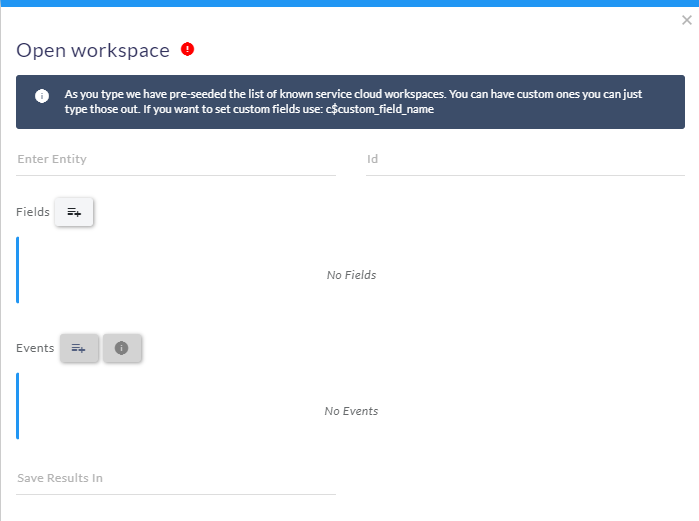Click the add-event icon beside Events
Viewport: 699px width, 521px height.
pos(79,348)
